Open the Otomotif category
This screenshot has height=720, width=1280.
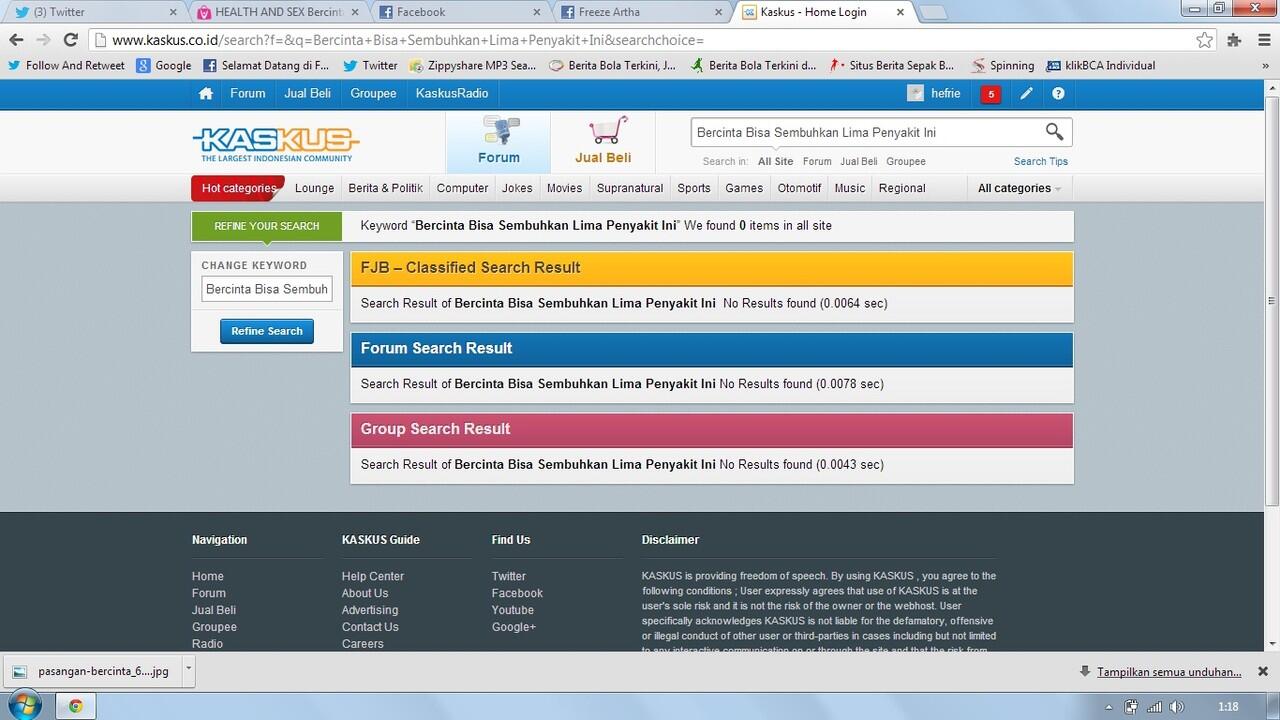(799, 188)
